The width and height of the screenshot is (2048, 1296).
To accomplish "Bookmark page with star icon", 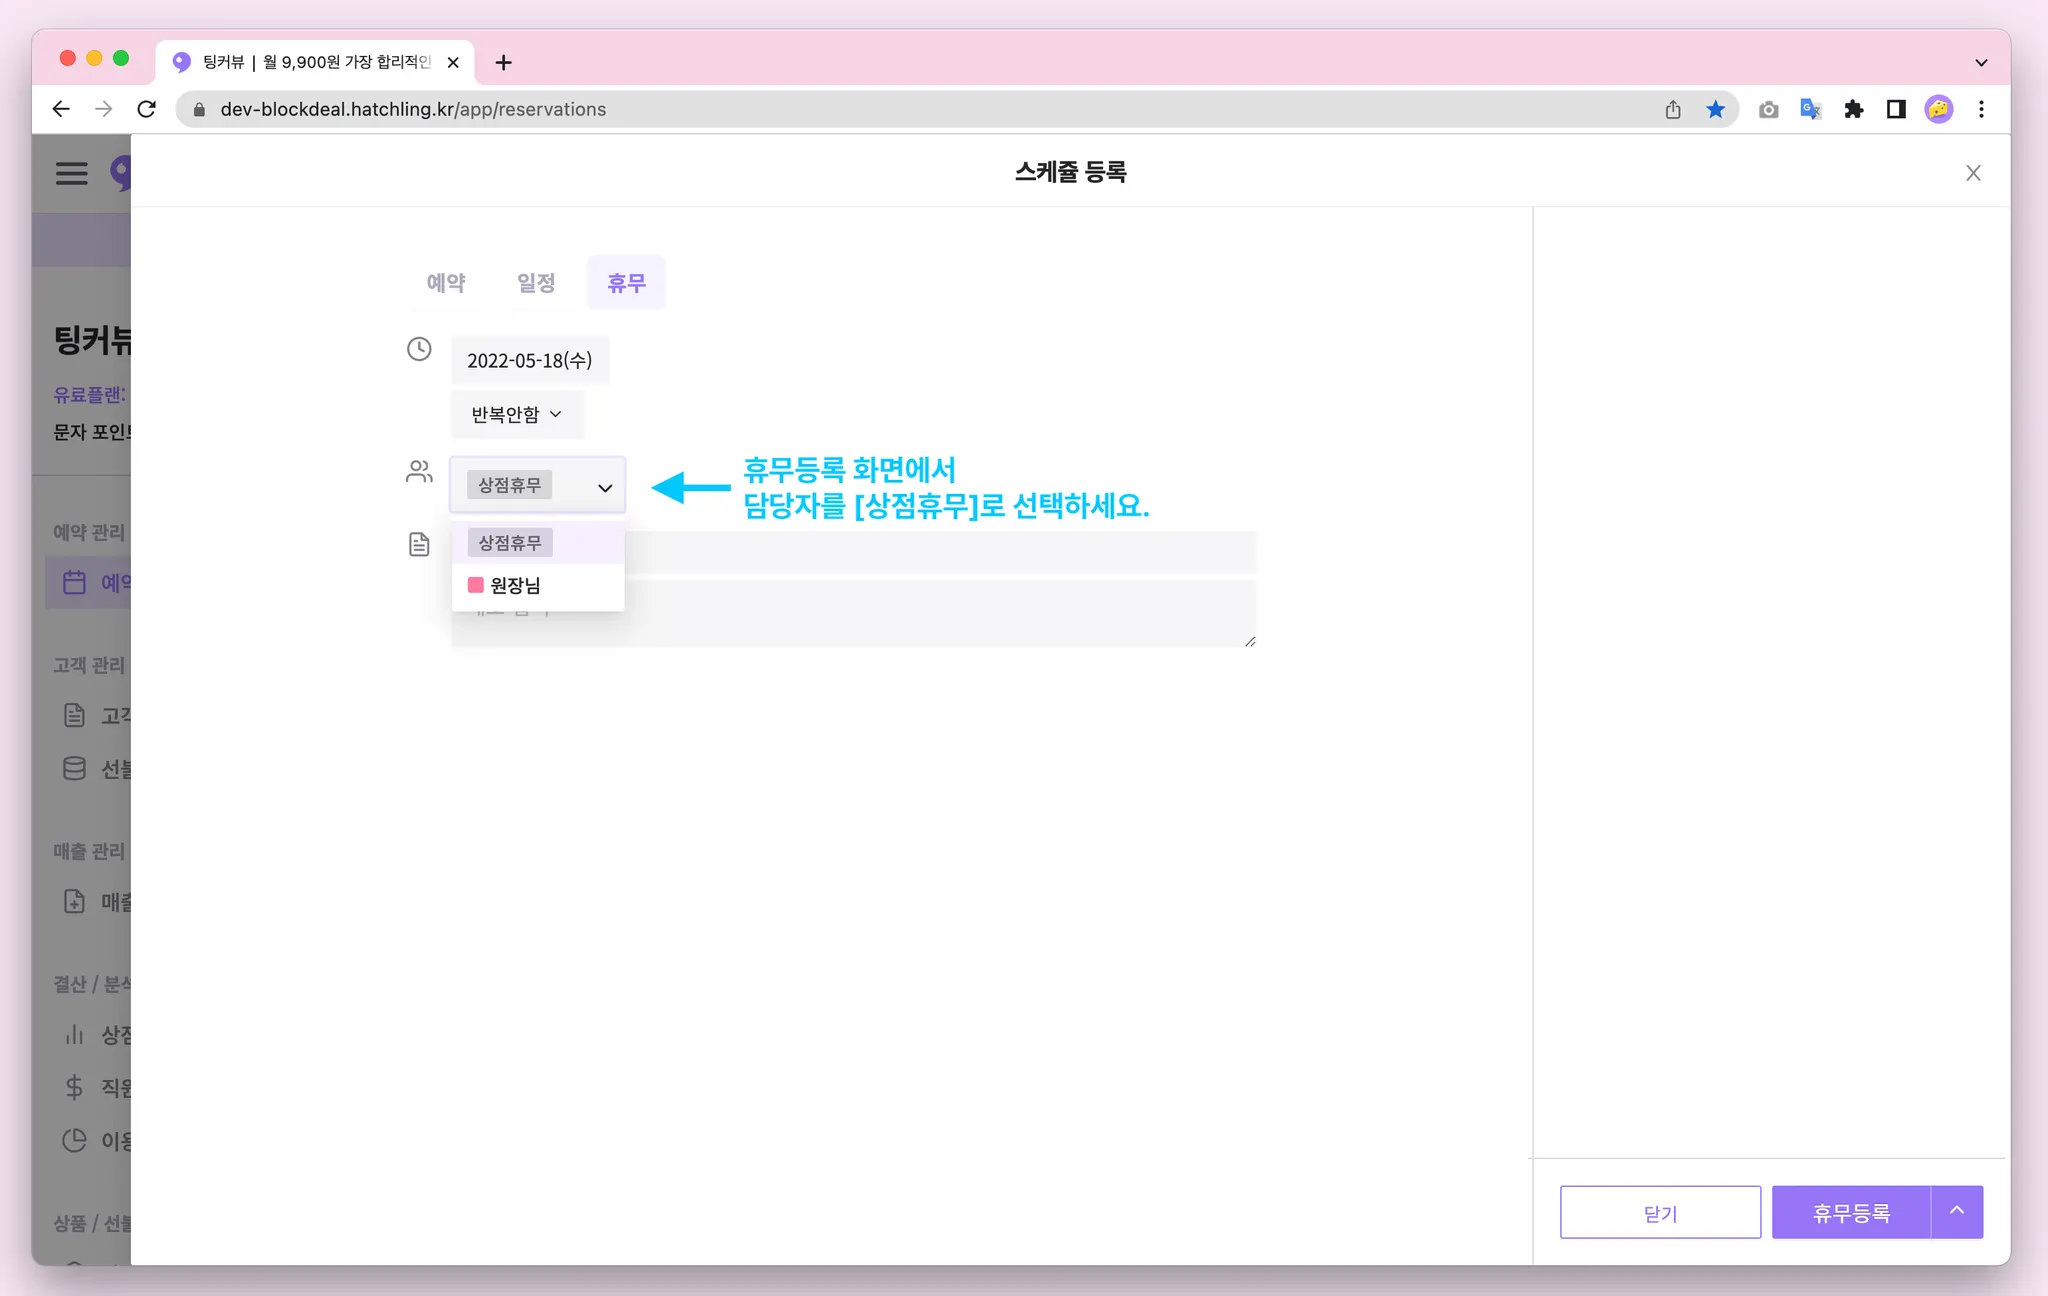I will coord(1716,109).
